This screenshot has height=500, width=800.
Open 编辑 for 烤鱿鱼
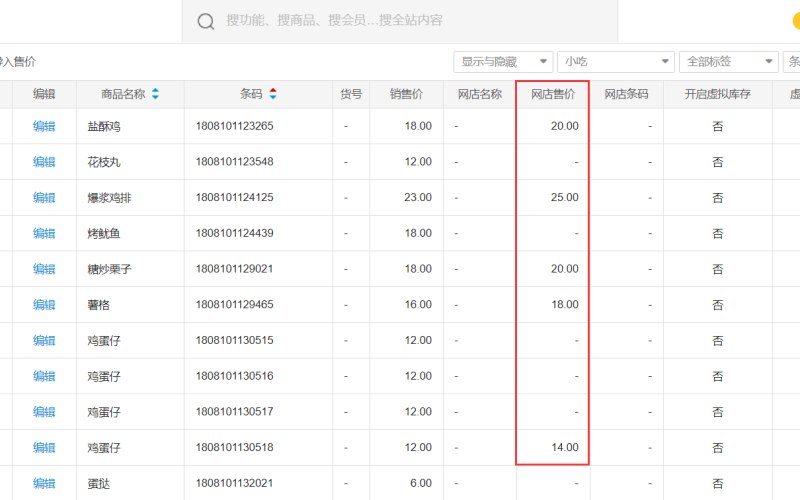44,233
